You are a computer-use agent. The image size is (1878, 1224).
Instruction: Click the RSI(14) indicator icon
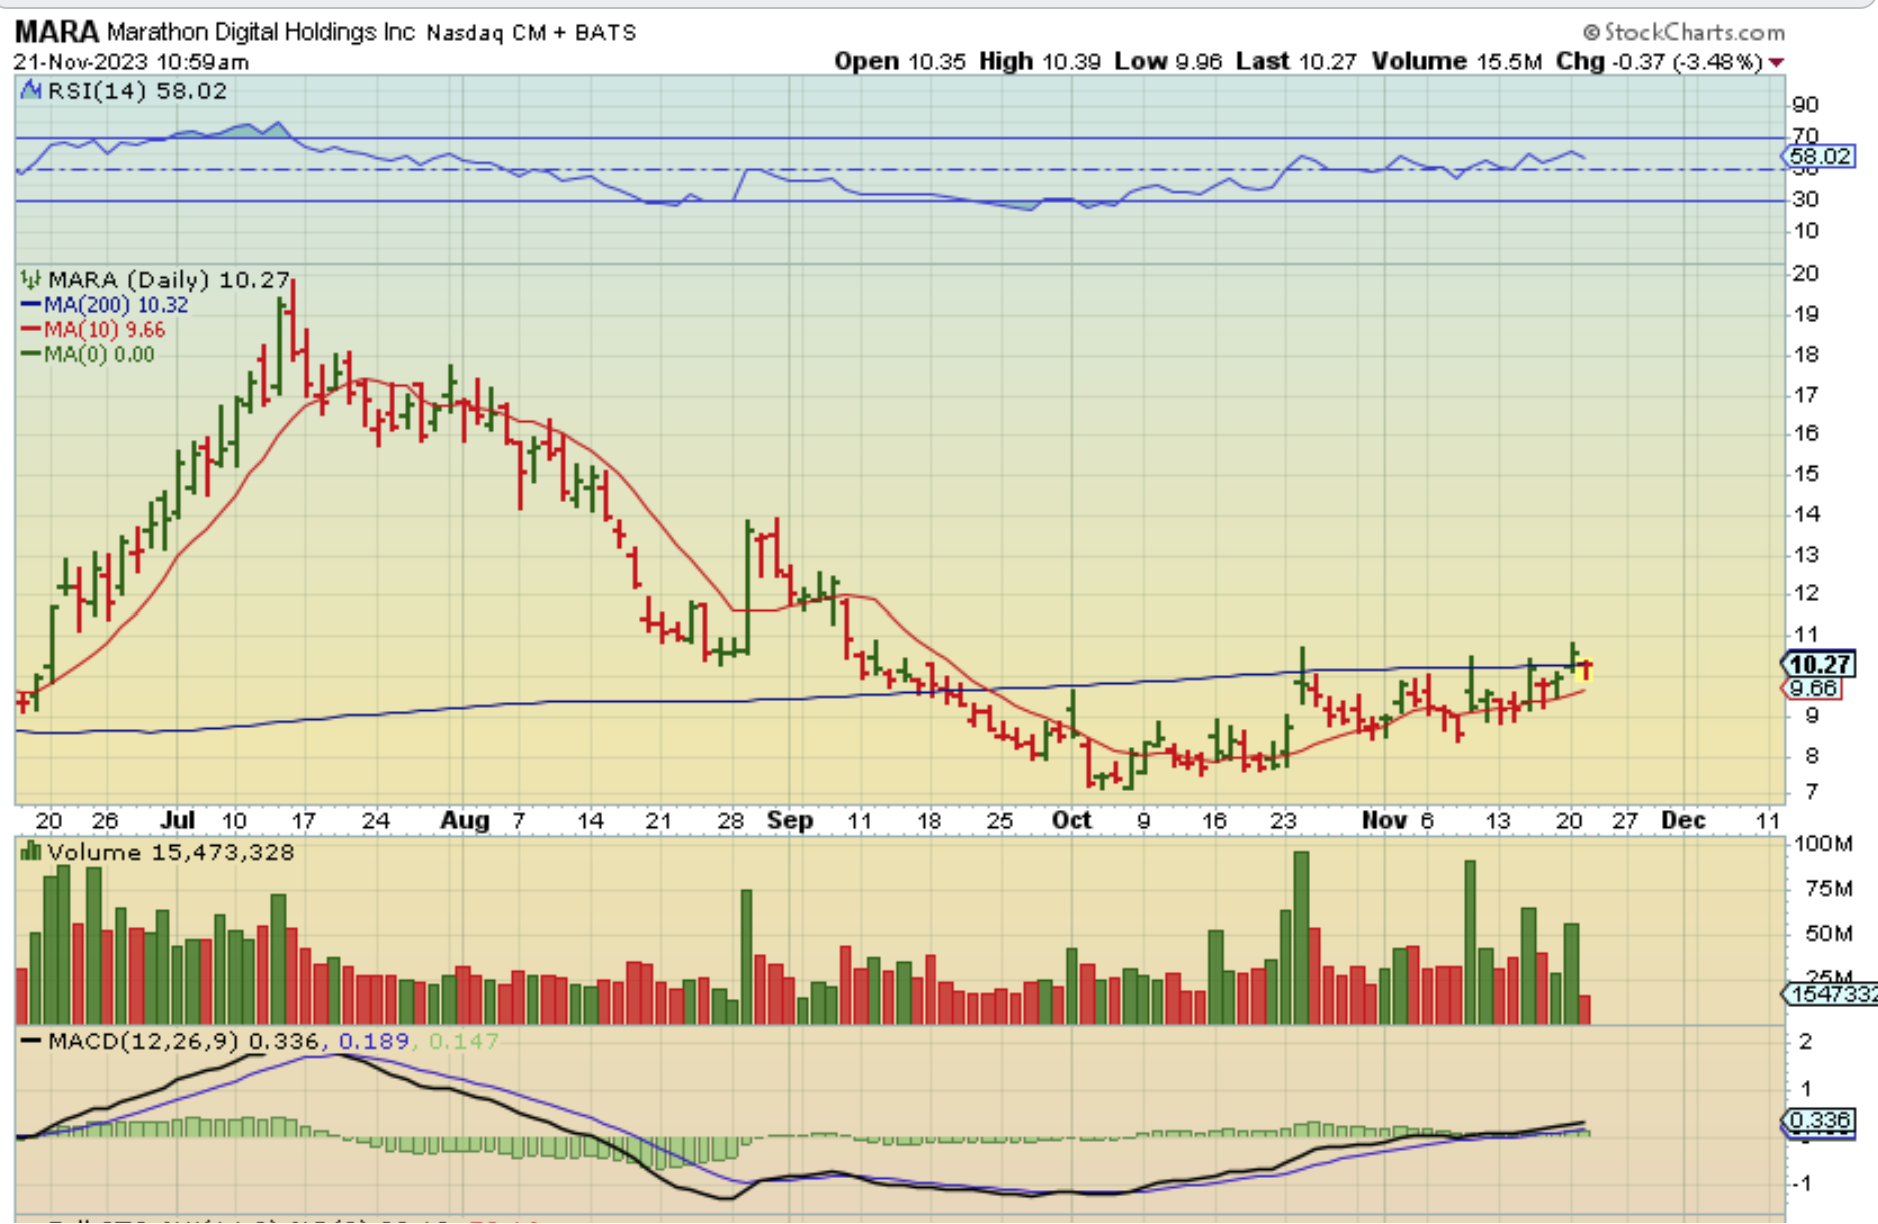coord(31,91)
